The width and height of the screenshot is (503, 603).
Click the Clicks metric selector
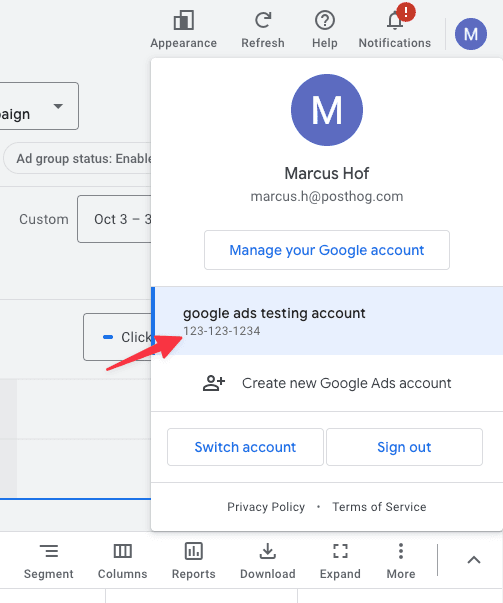[x=118, y=337]
